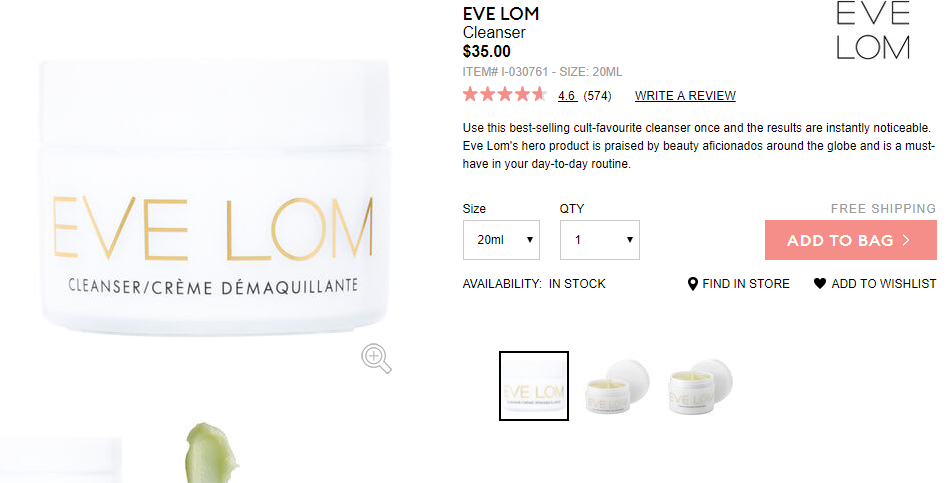Click the magnifier zoom icon on product image

pyautogui.click(x=376, y=358)
